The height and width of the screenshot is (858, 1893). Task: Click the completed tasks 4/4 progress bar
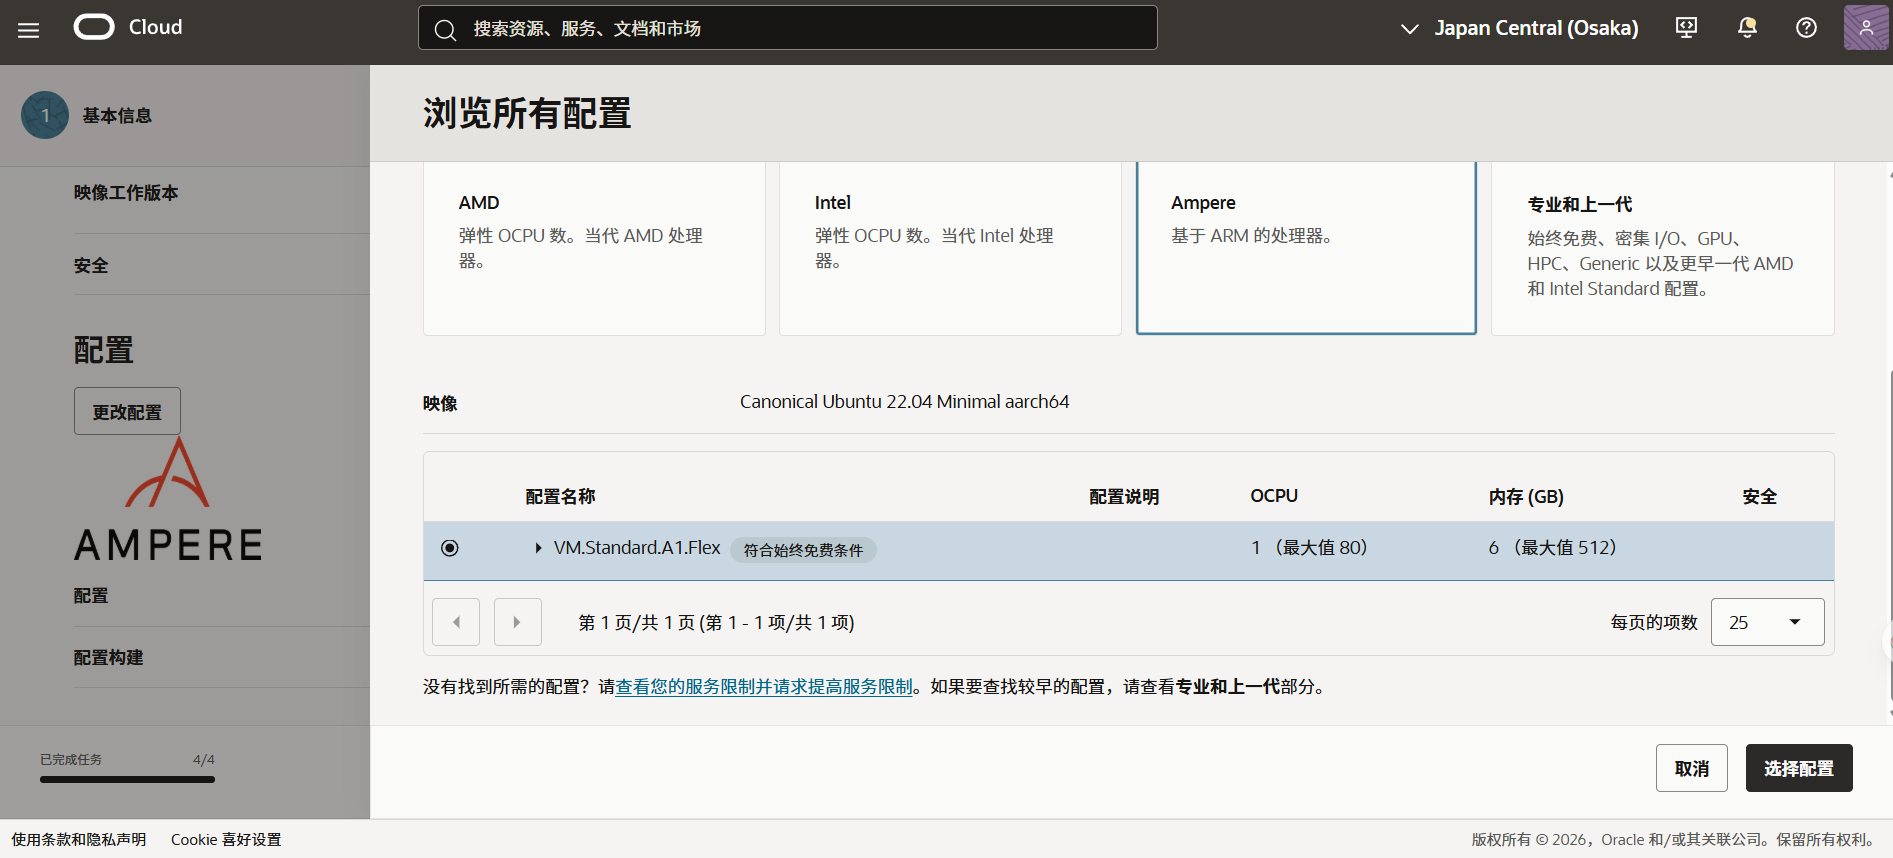tap(127, 779)
